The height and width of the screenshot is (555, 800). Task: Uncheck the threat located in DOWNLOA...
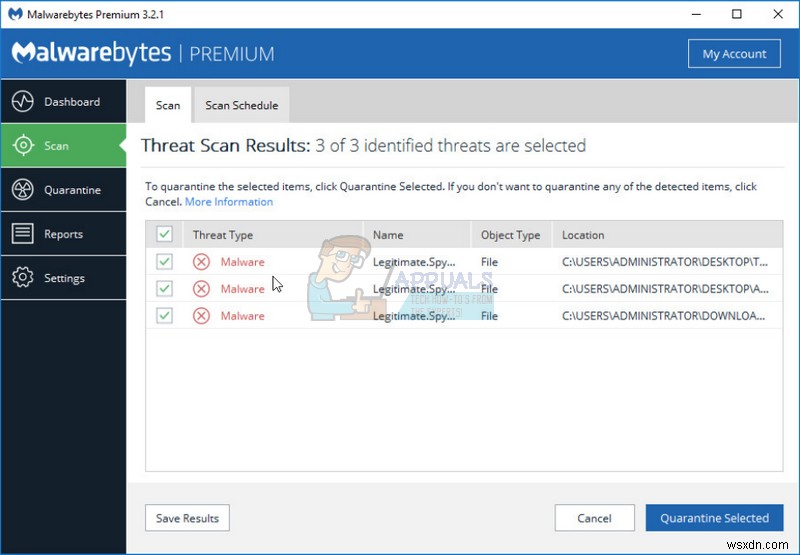164,316
